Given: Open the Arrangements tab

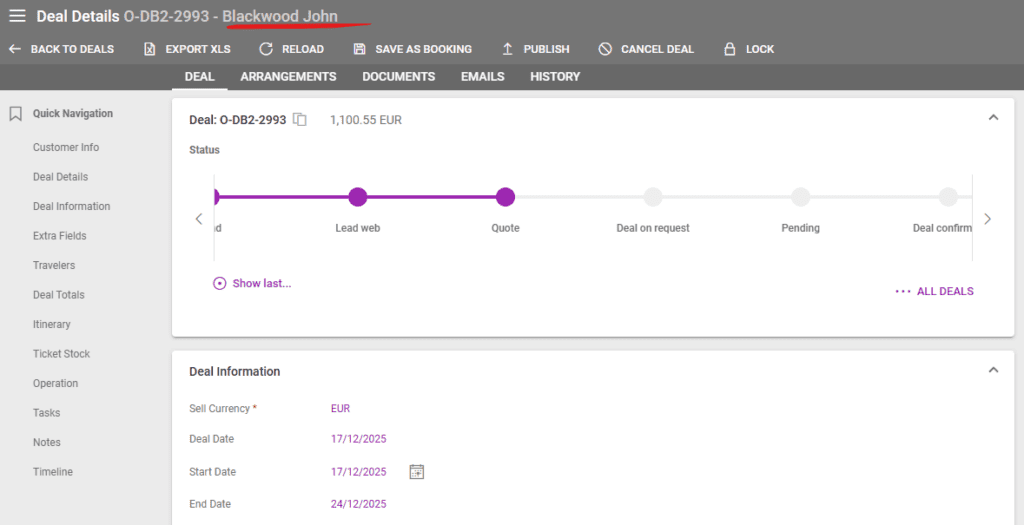Looking at the screenshot, I should (288, 76).
